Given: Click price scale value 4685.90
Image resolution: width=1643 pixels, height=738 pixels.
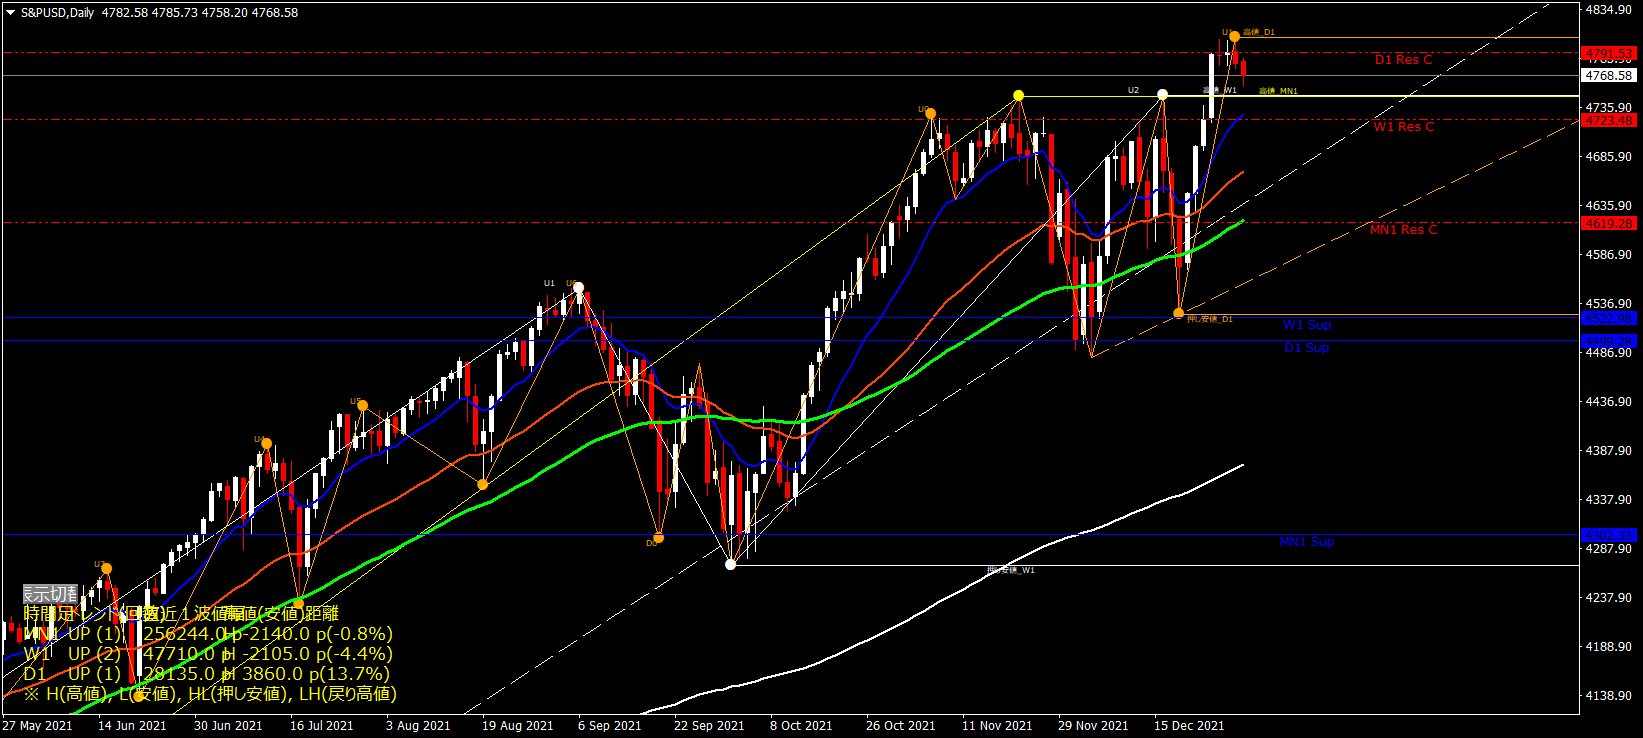Looking at the screenshot, I should [1609, 157].
